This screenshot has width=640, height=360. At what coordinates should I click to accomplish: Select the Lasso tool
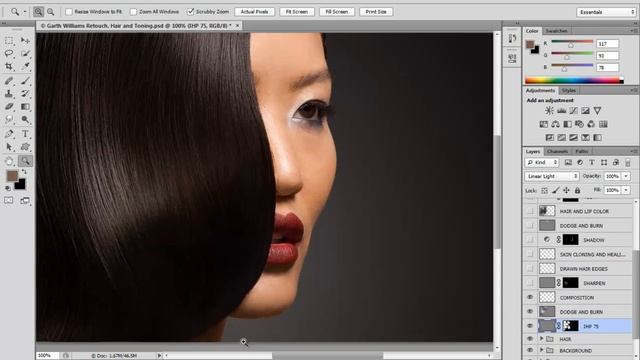9,53
